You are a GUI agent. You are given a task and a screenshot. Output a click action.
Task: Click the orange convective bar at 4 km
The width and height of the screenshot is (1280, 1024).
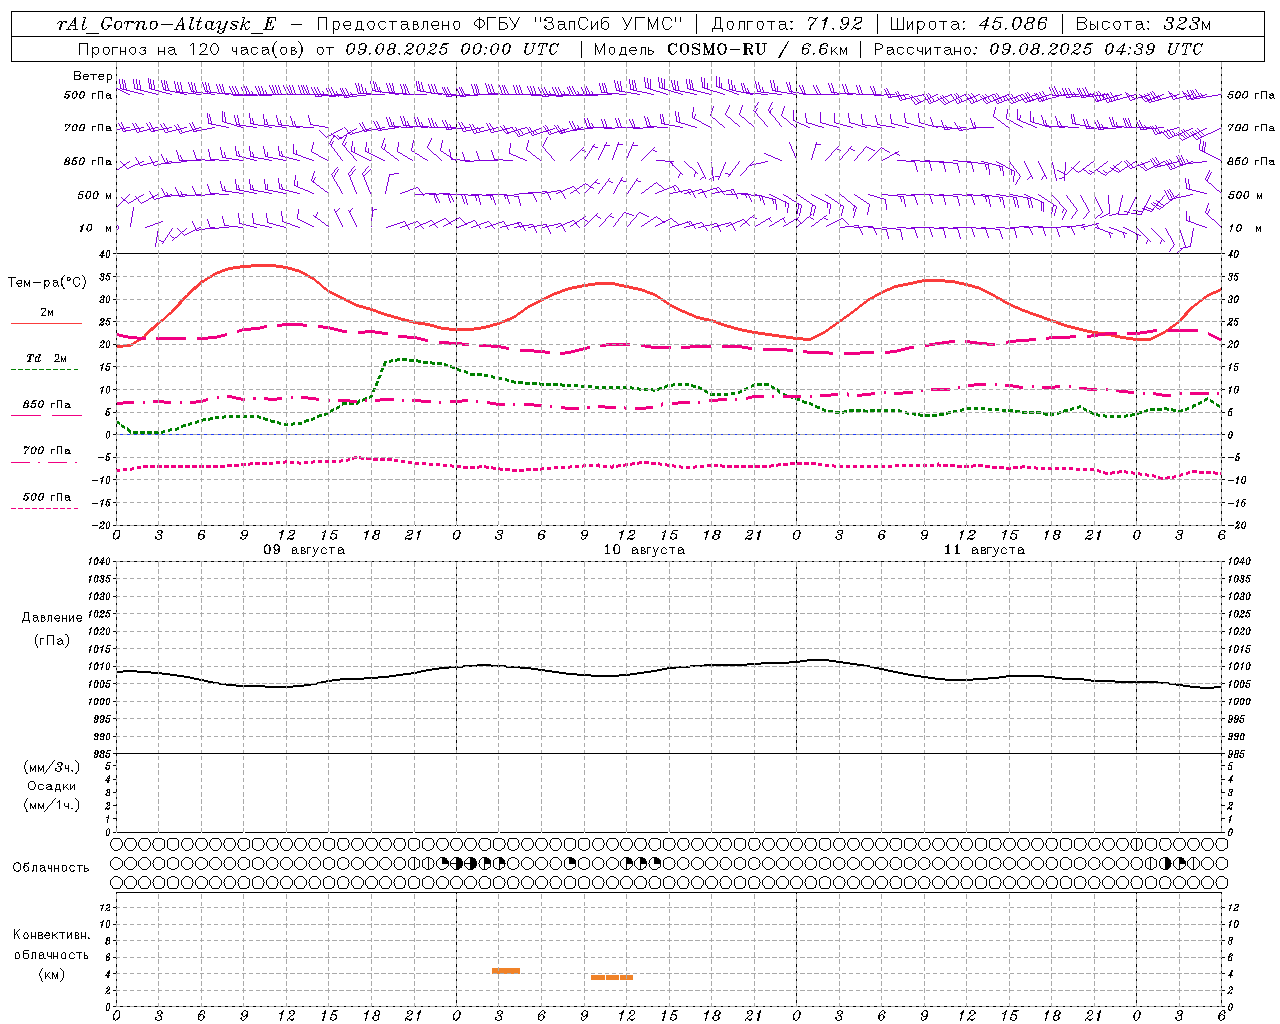pos(506,971)
